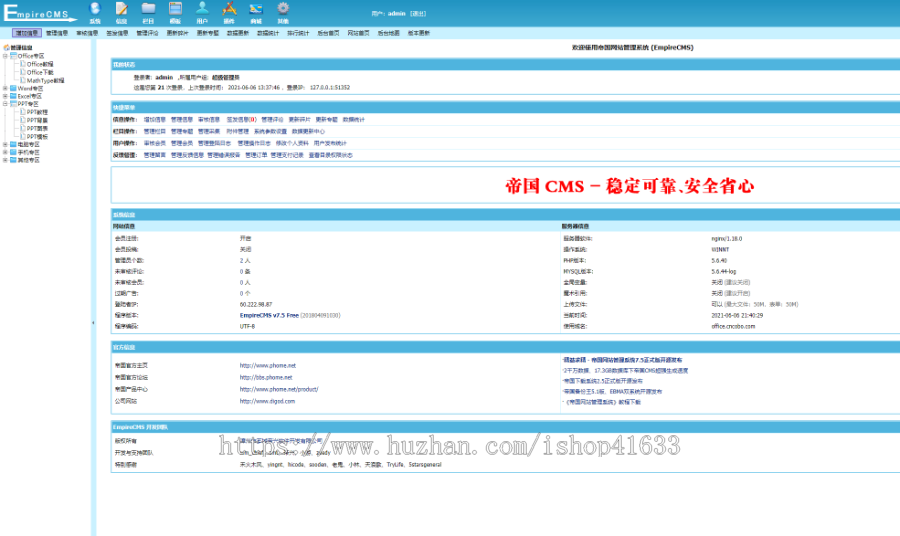900x536 pixels.
Task: Click the login IP value 60.222.98.87
Action: (x=256, y=305)
